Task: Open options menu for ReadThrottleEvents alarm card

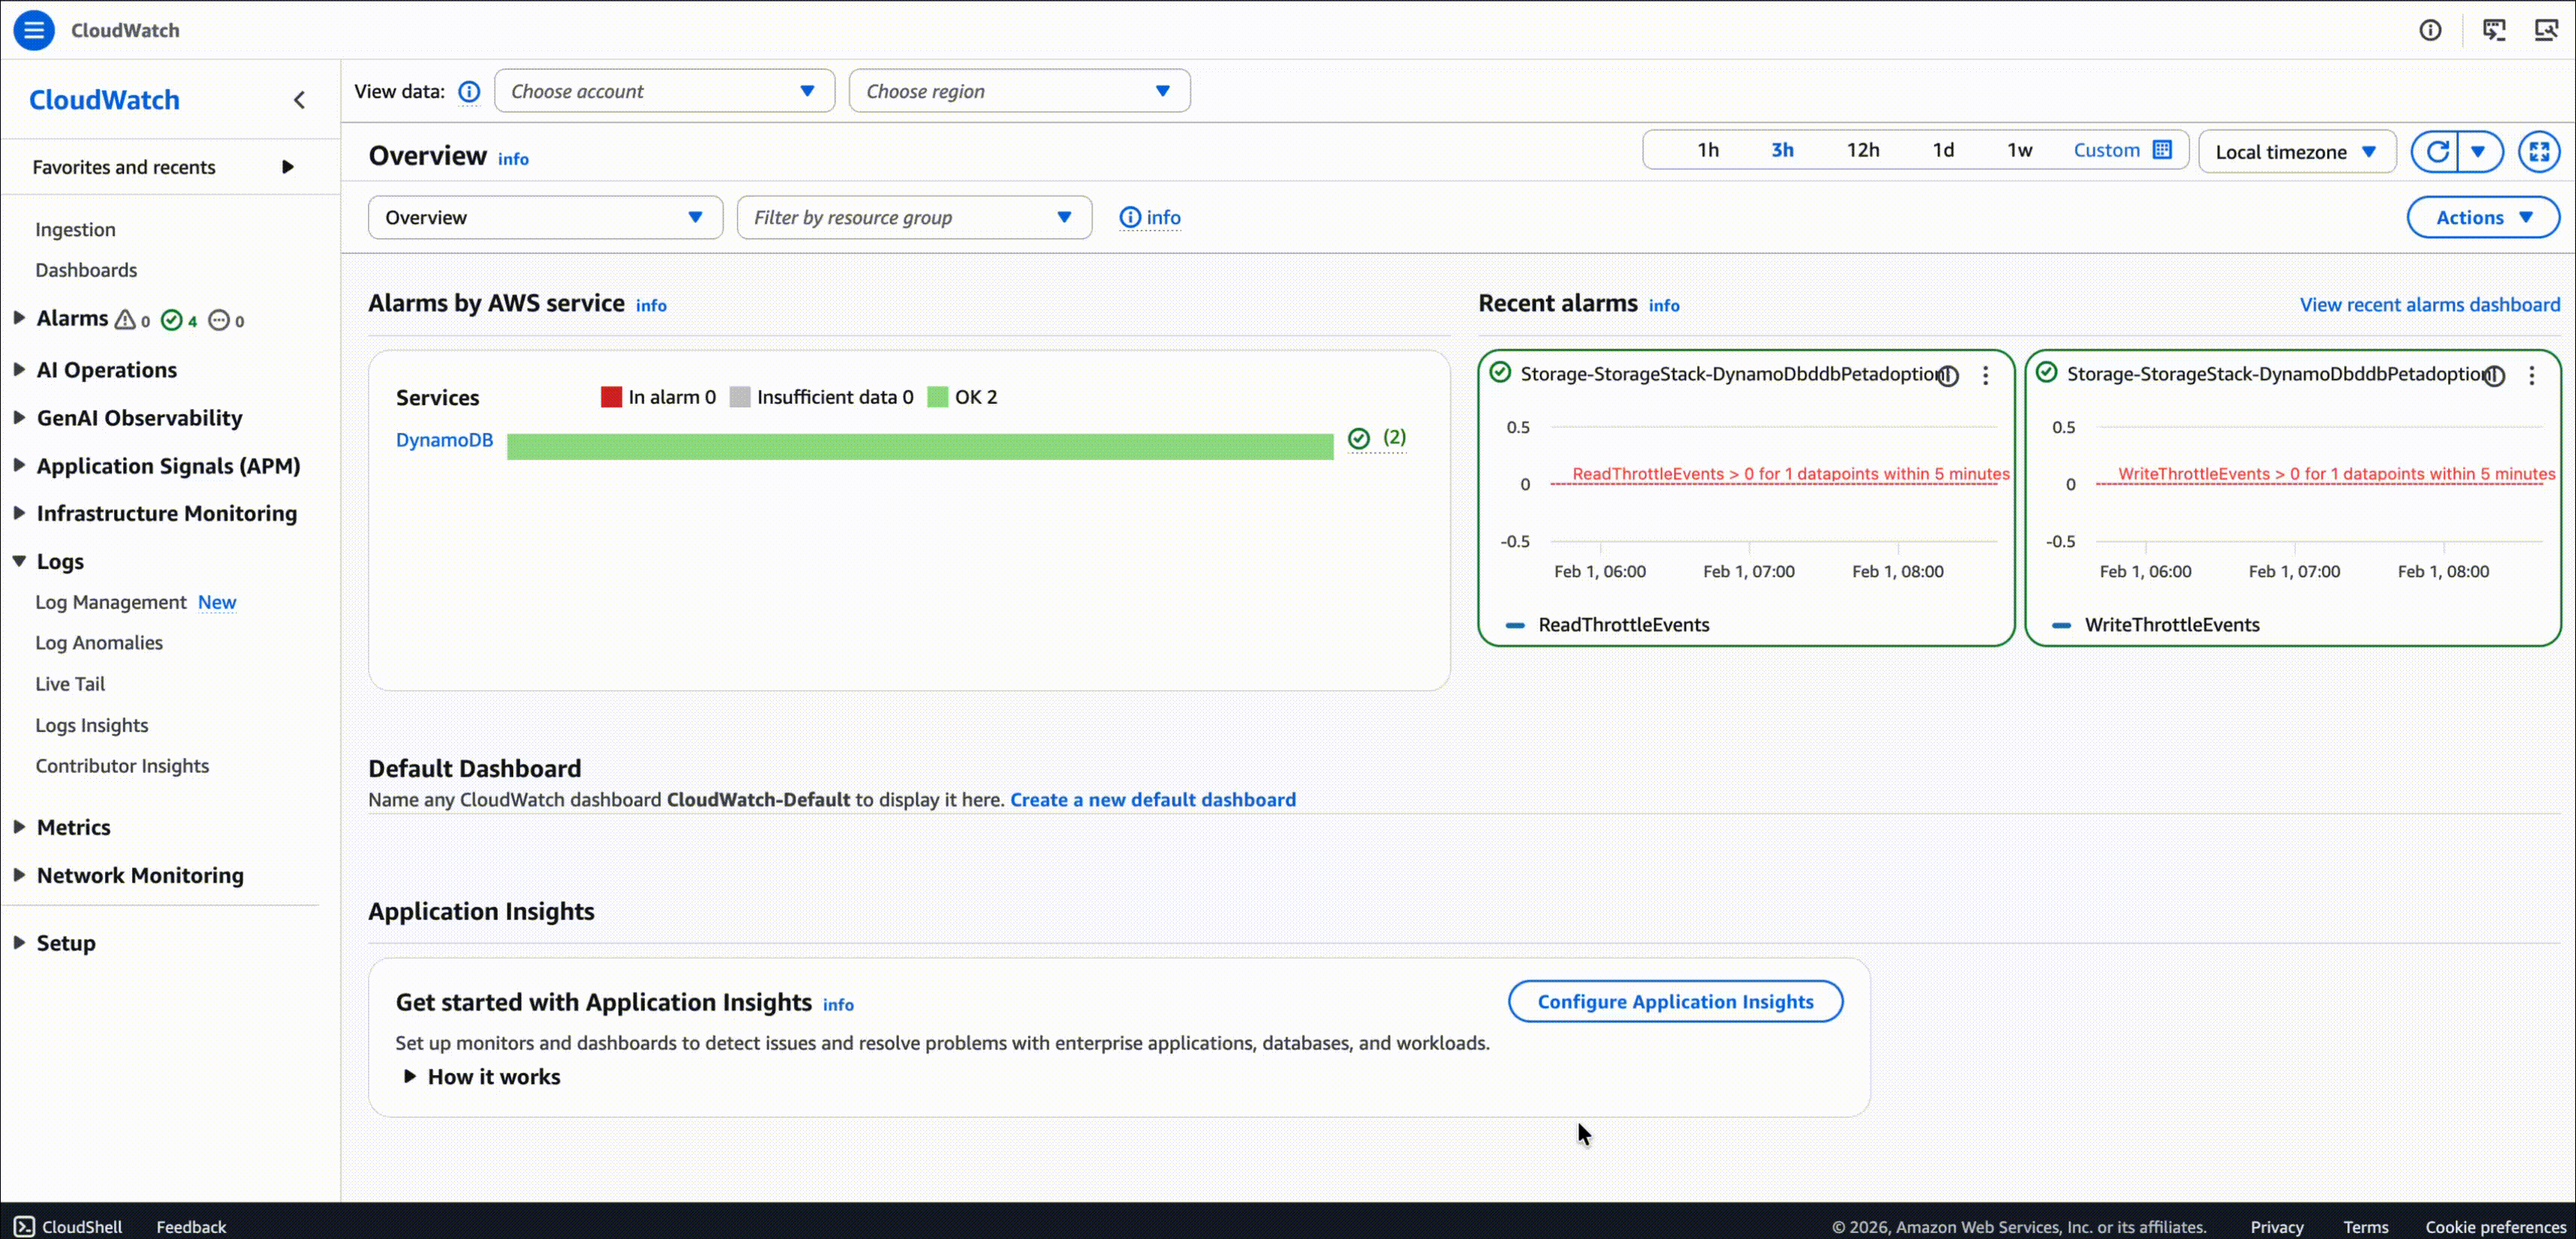Action: coord(1986,376)
